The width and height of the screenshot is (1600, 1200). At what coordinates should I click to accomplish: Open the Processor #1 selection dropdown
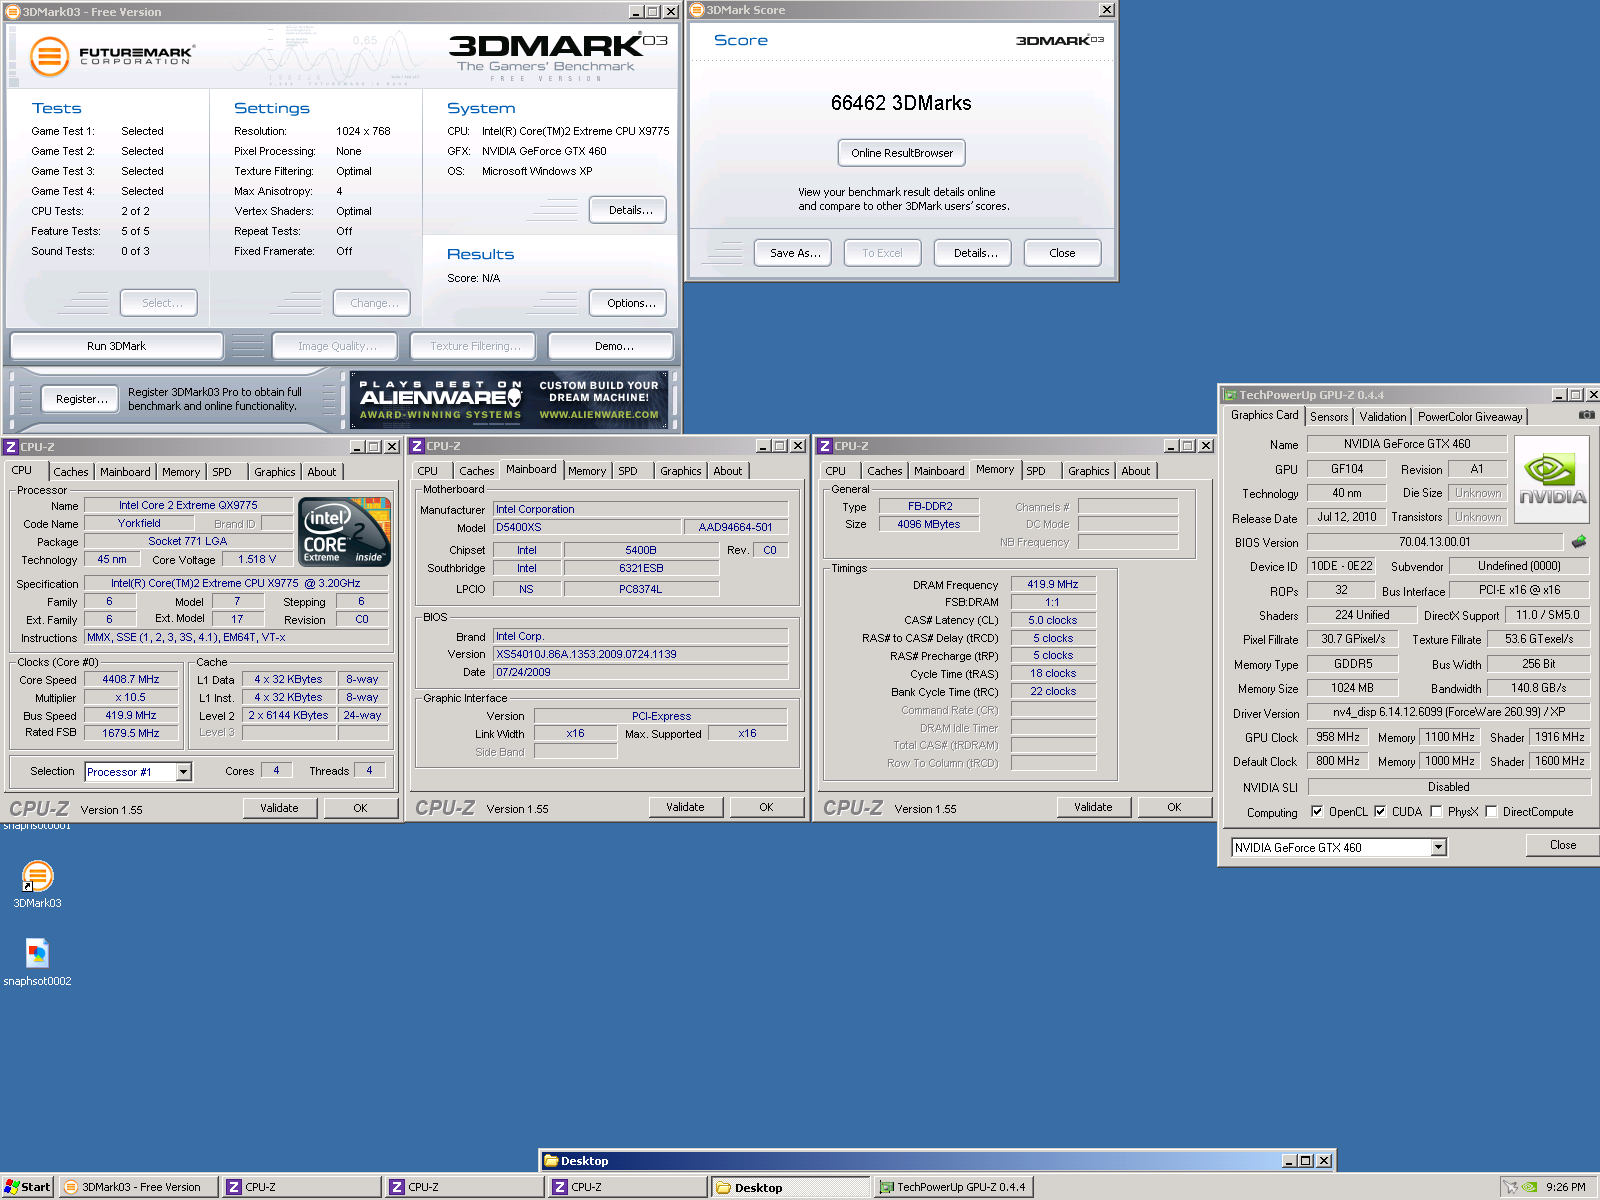(183, 772)
